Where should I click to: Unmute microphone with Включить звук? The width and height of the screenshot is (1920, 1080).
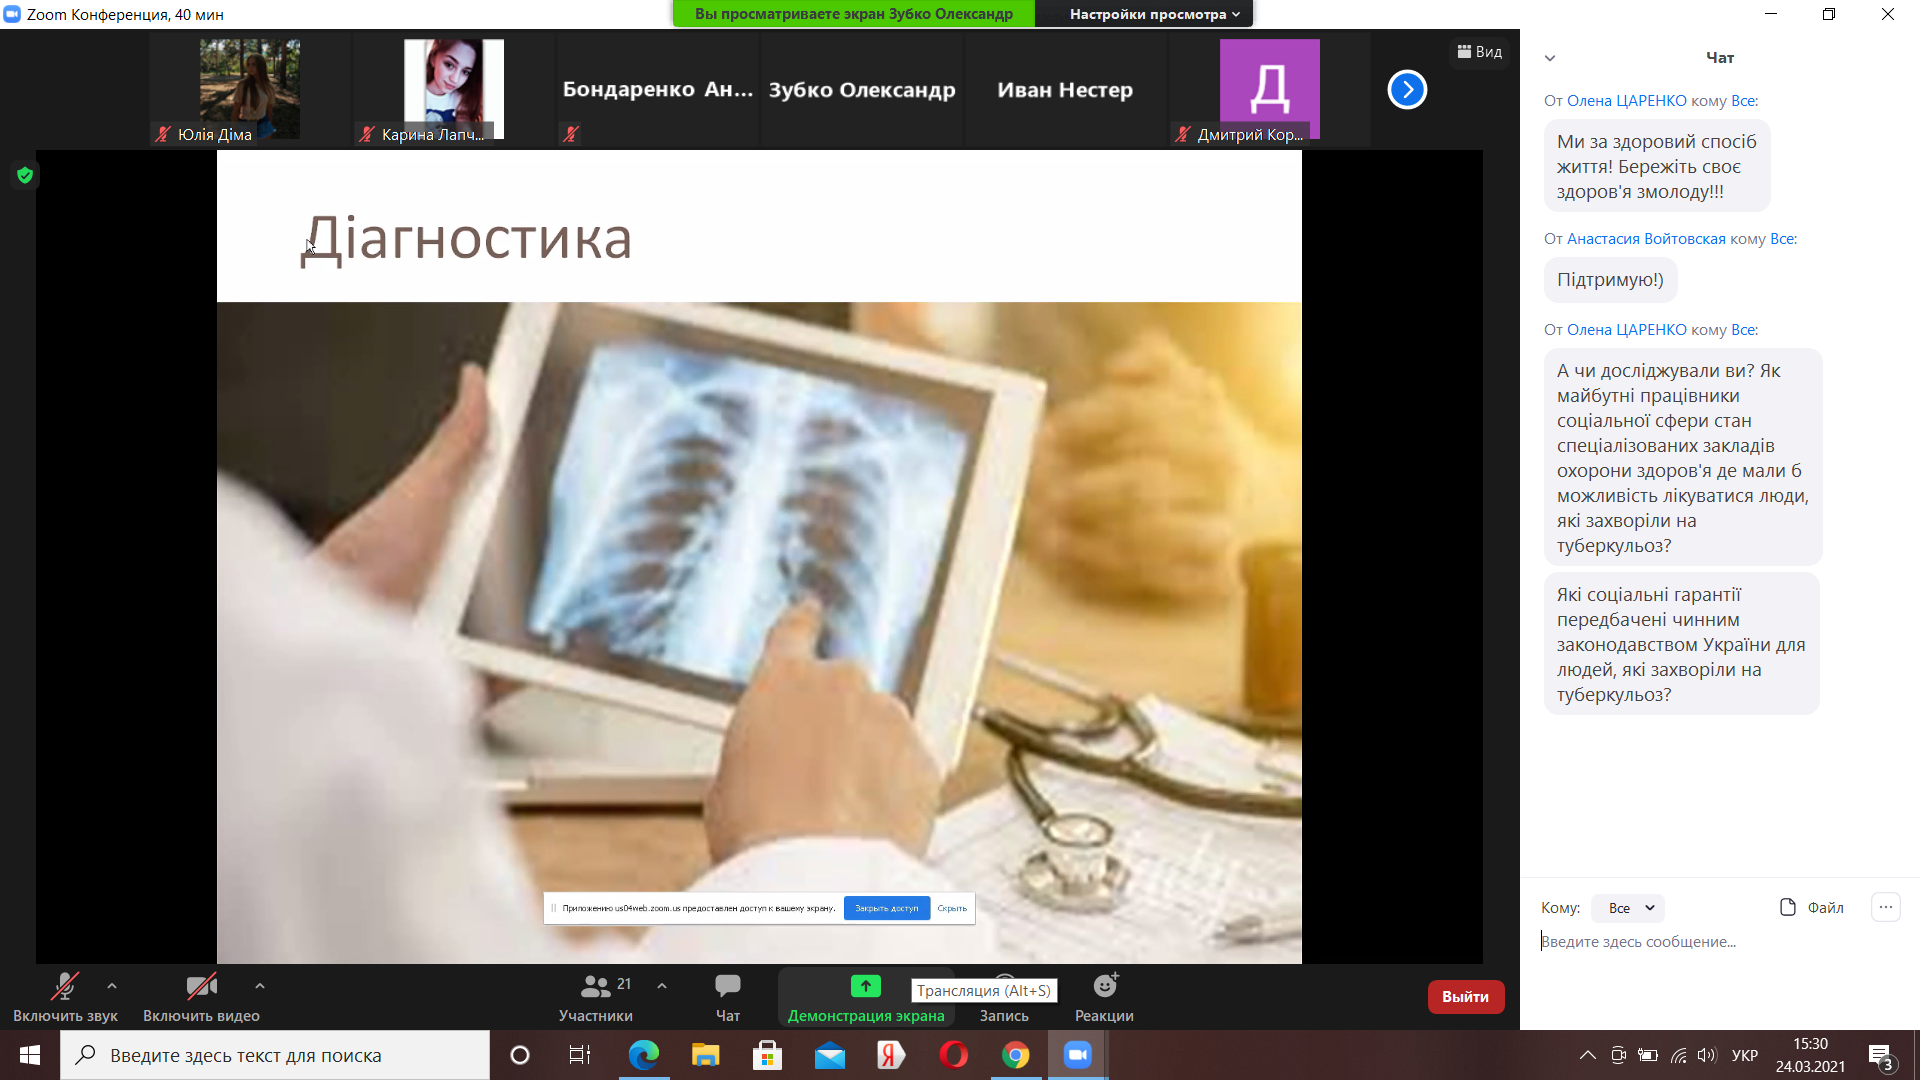[65, 987]
